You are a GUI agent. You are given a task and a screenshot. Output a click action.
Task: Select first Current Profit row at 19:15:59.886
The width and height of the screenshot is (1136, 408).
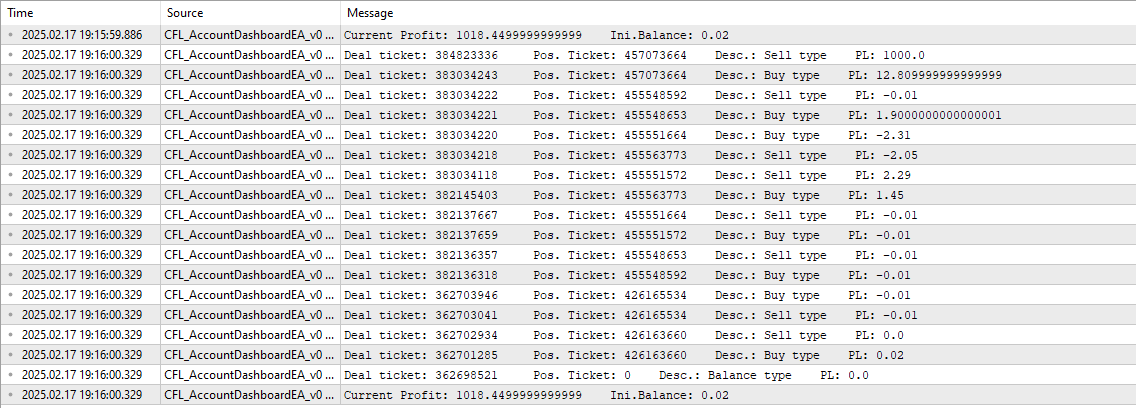[x=568, y=35]
